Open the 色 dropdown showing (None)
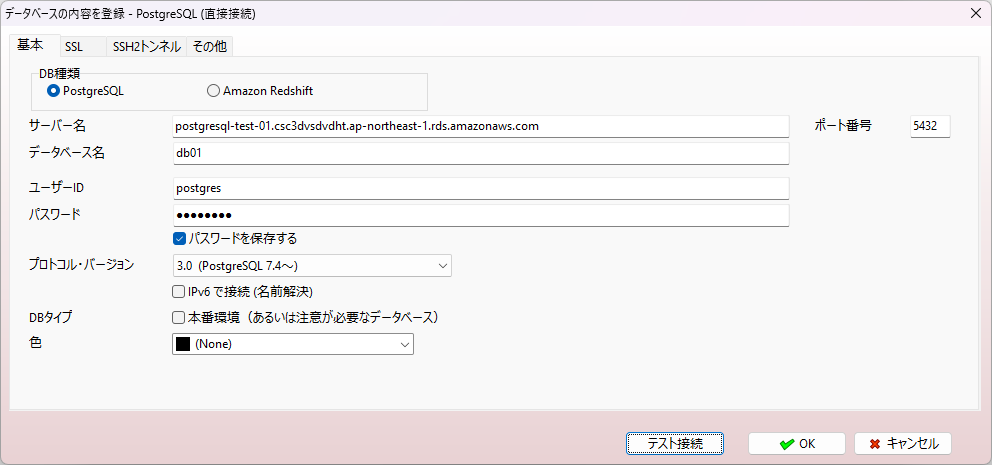 tap(293, 344)
